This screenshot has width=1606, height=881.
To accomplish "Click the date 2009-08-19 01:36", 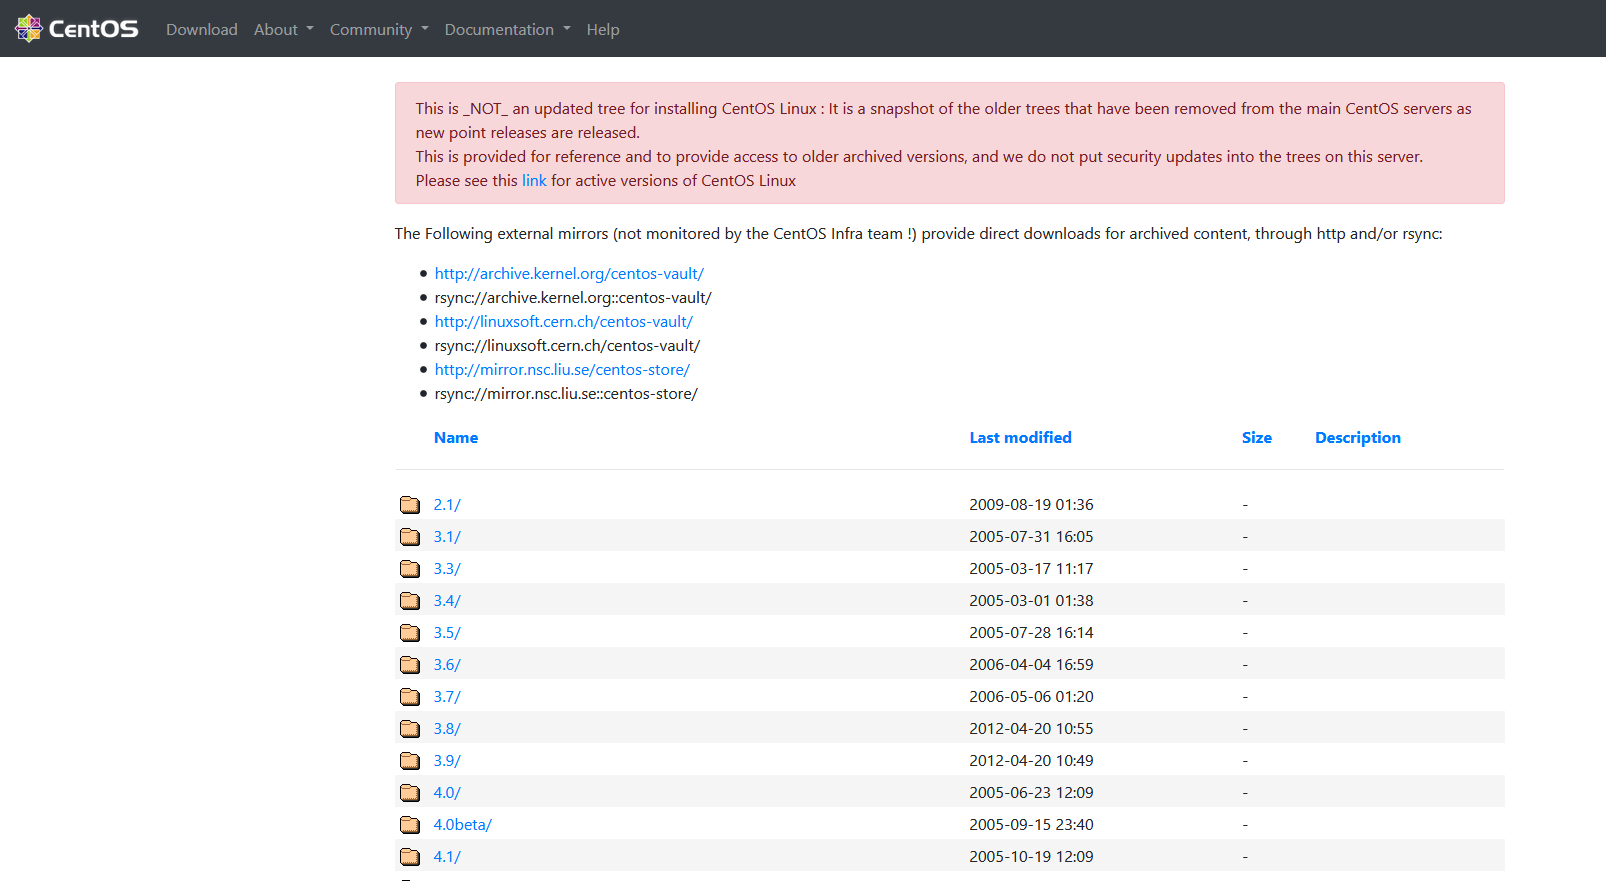I will click(x=1031, y=504).
